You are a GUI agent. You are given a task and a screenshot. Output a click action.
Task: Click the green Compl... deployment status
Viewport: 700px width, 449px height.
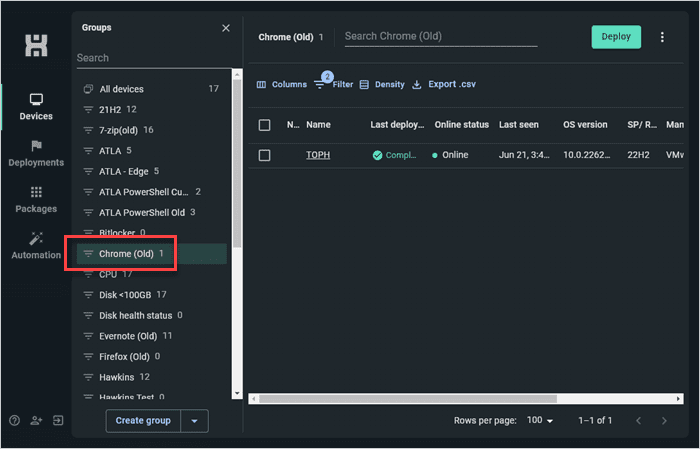(395, 155)
